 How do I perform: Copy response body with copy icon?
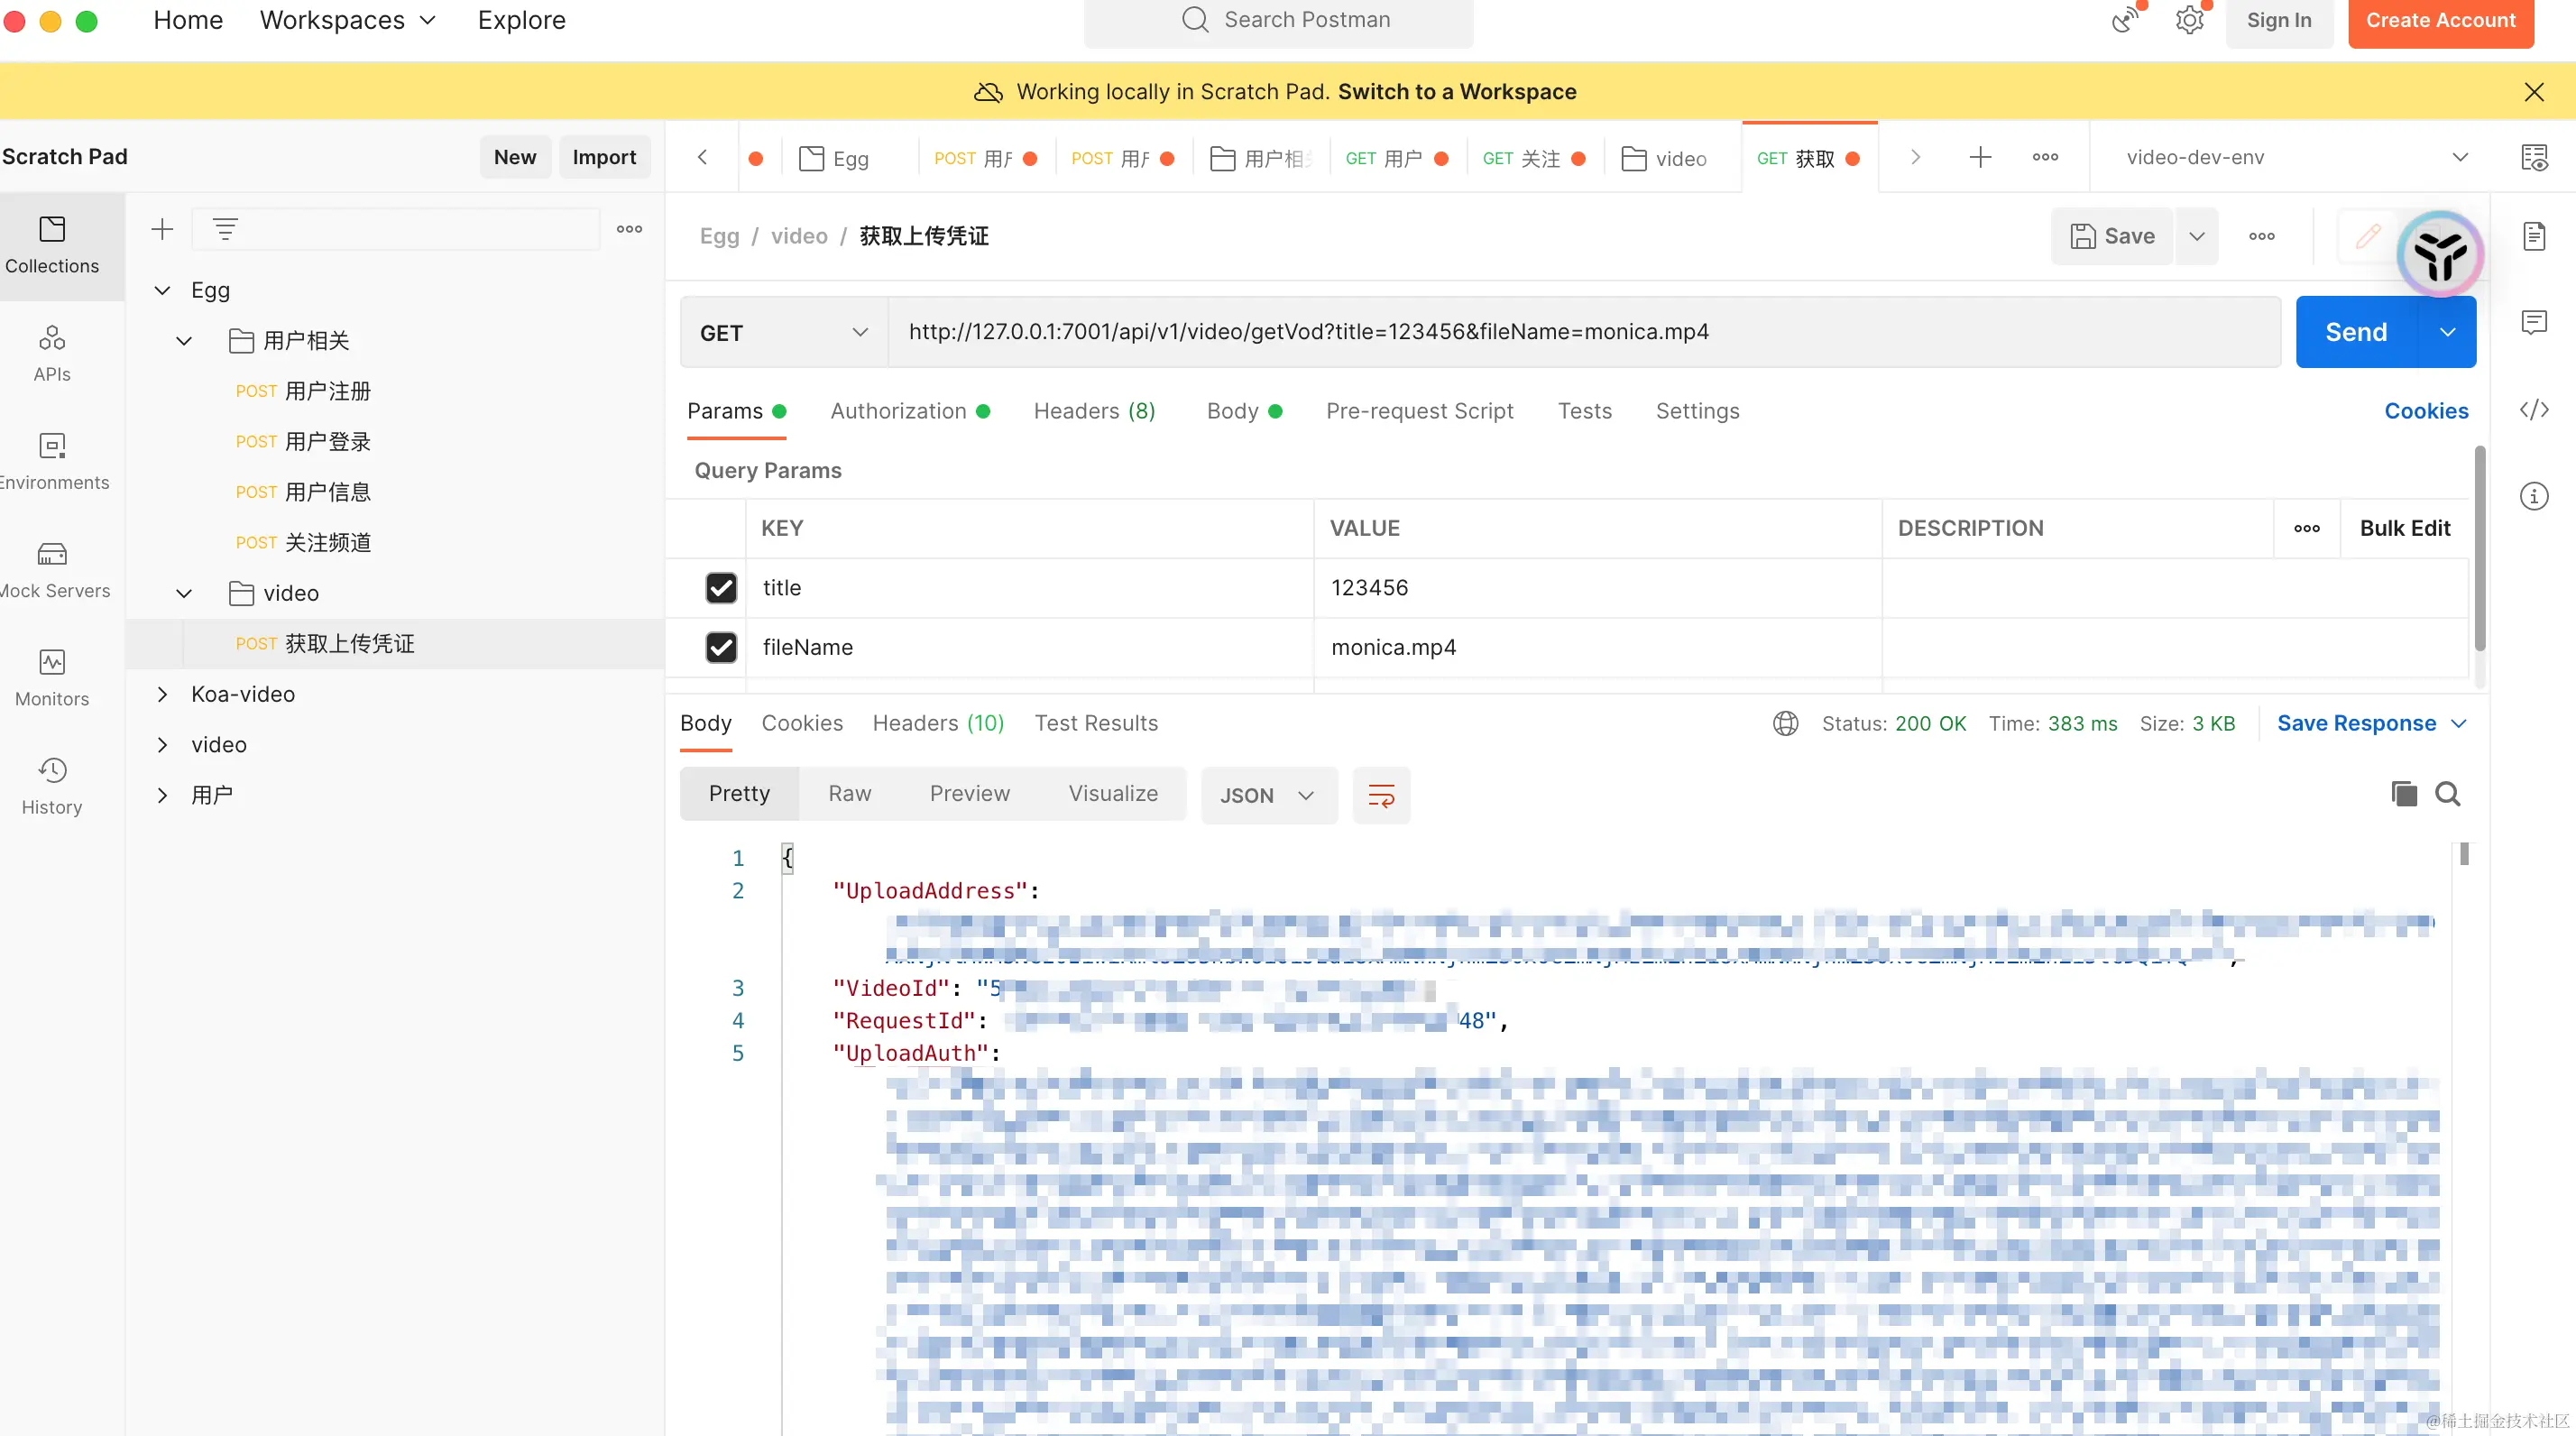tap(2403, 794)
